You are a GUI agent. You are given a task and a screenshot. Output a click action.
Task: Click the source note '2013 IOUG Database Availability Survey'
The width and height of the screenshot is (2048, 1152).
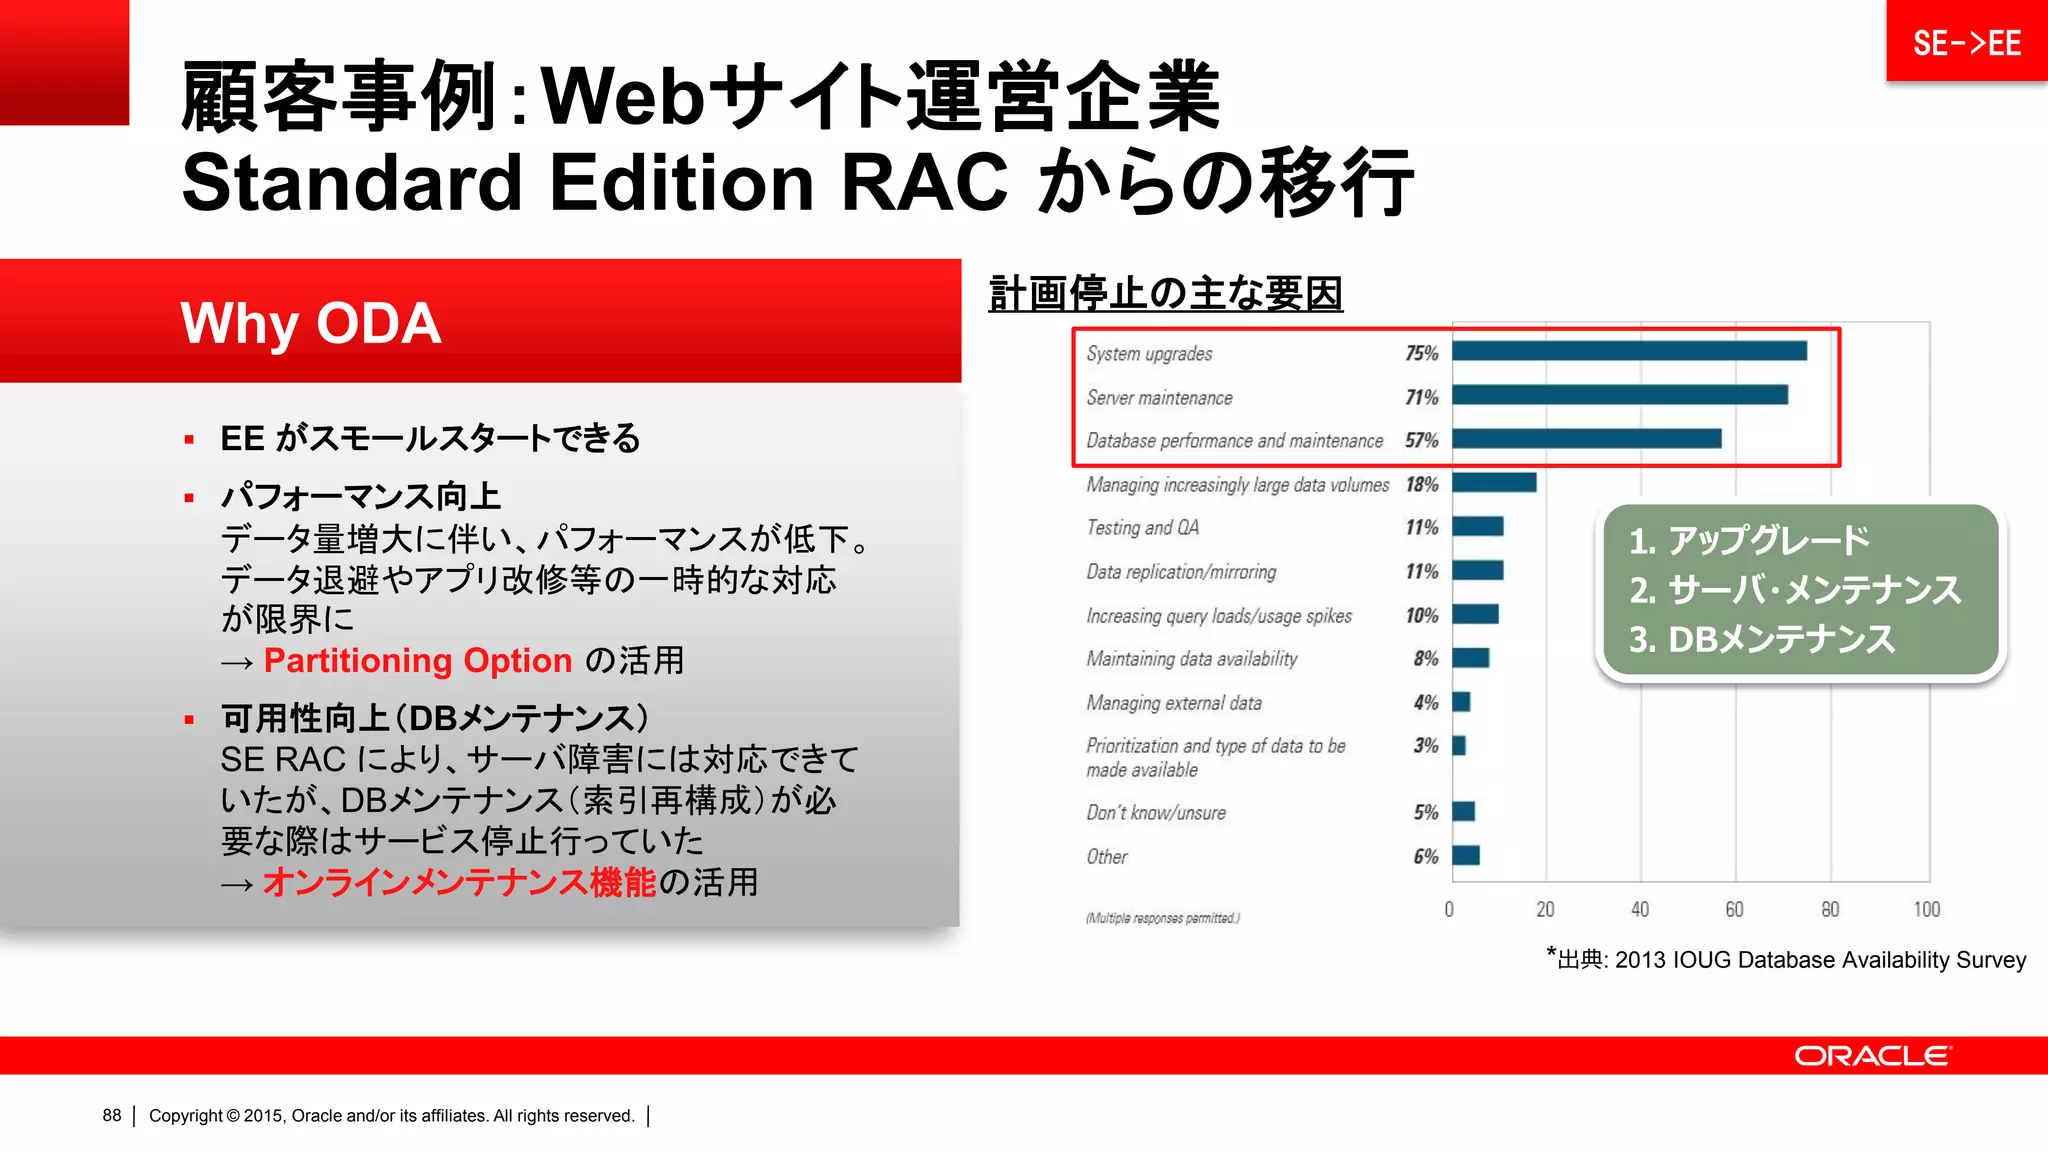(x=1820, y=960)
